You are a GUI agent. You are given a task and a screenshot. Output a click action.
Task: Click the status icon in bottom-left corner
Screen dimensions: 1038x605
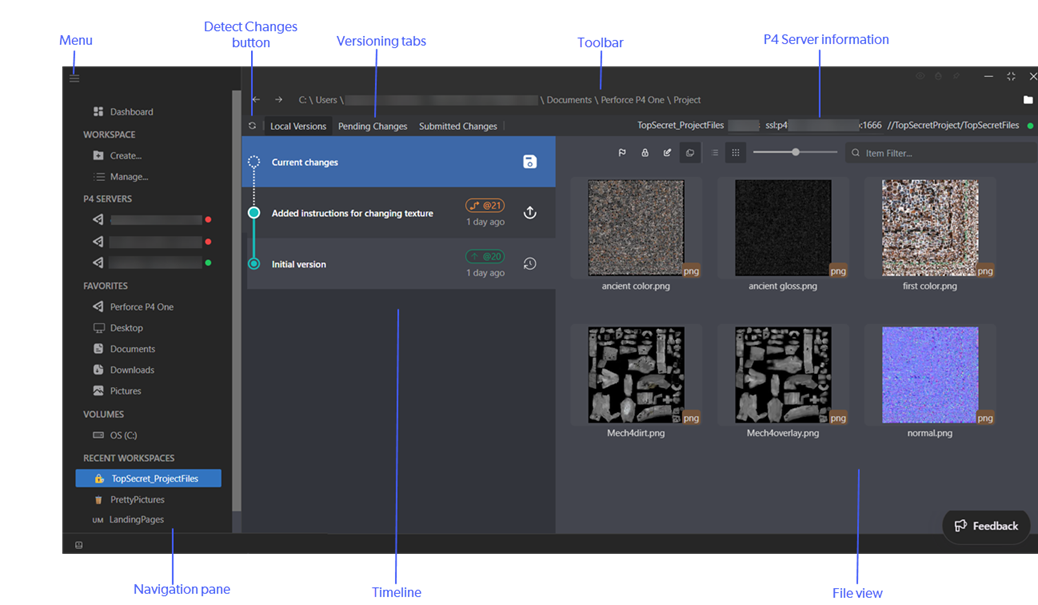tap(79, 545)
